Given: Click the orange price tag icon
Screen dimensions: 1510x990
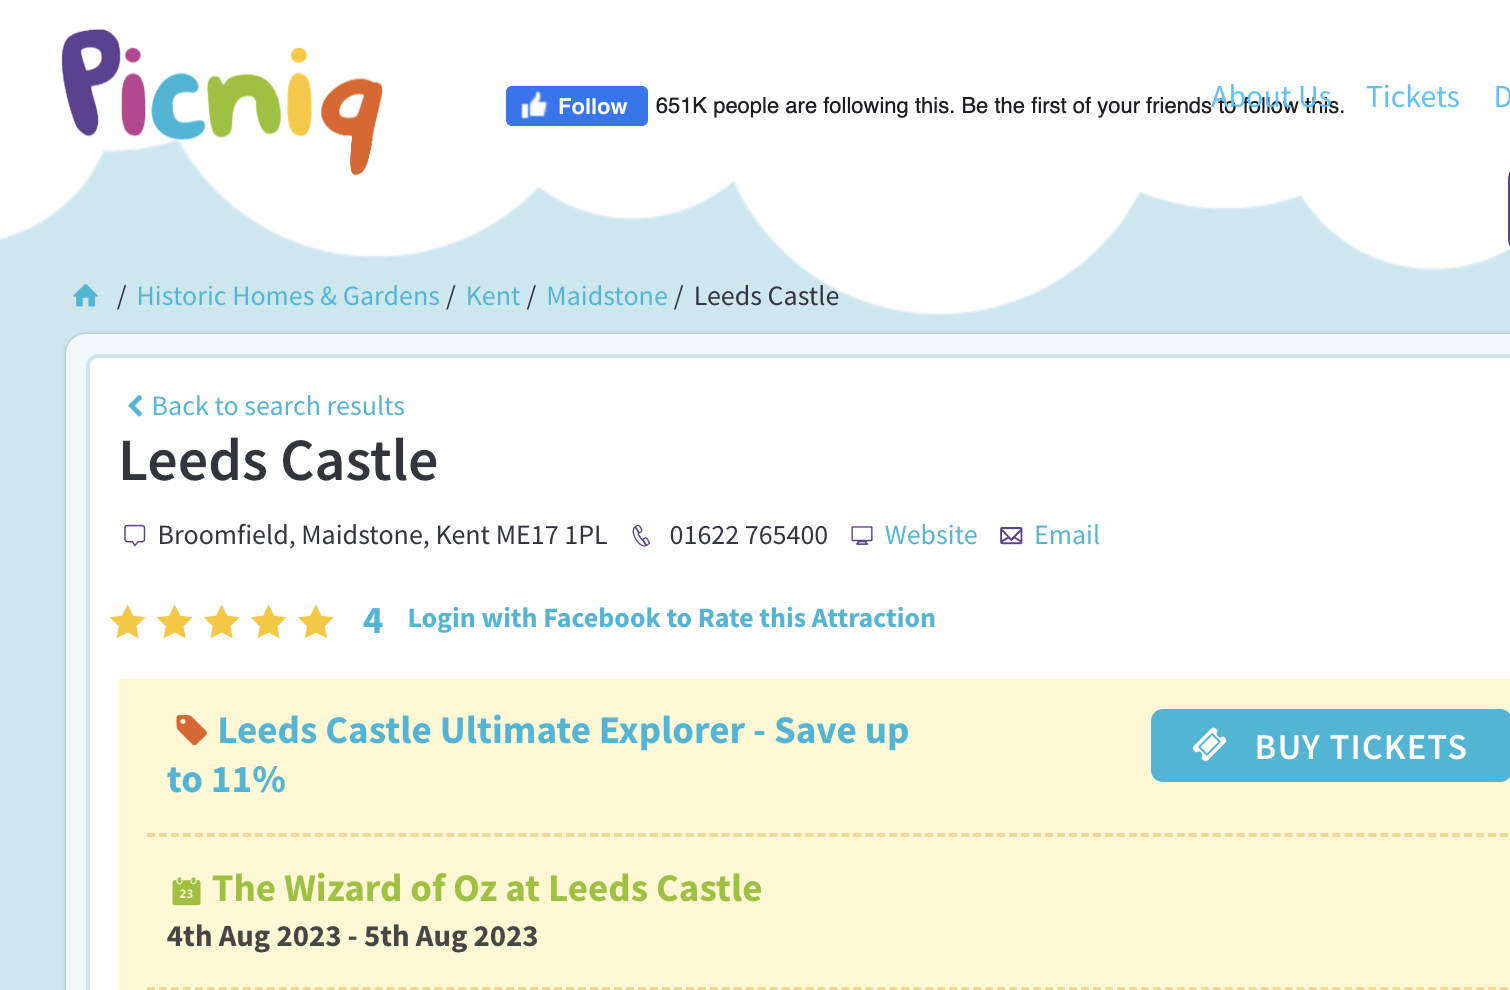Looking at the screenshot, I should pyautogui.click(x=190, y=730).
